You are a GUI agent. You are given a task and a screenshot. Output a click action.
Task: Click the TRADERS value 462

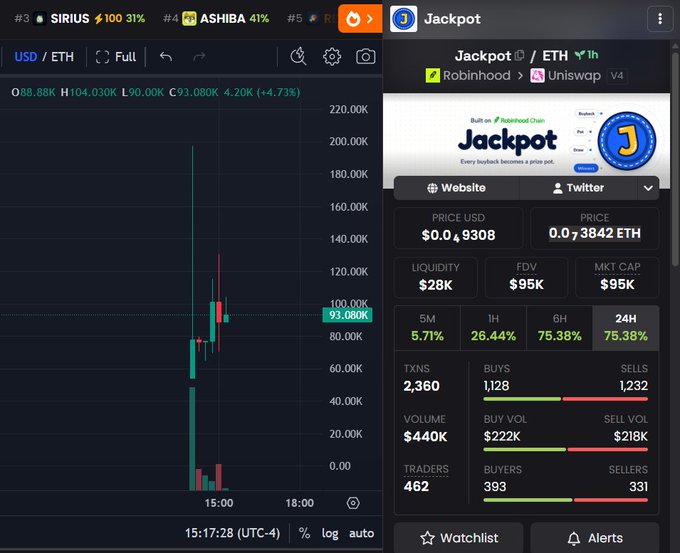(x=416, y=486)
